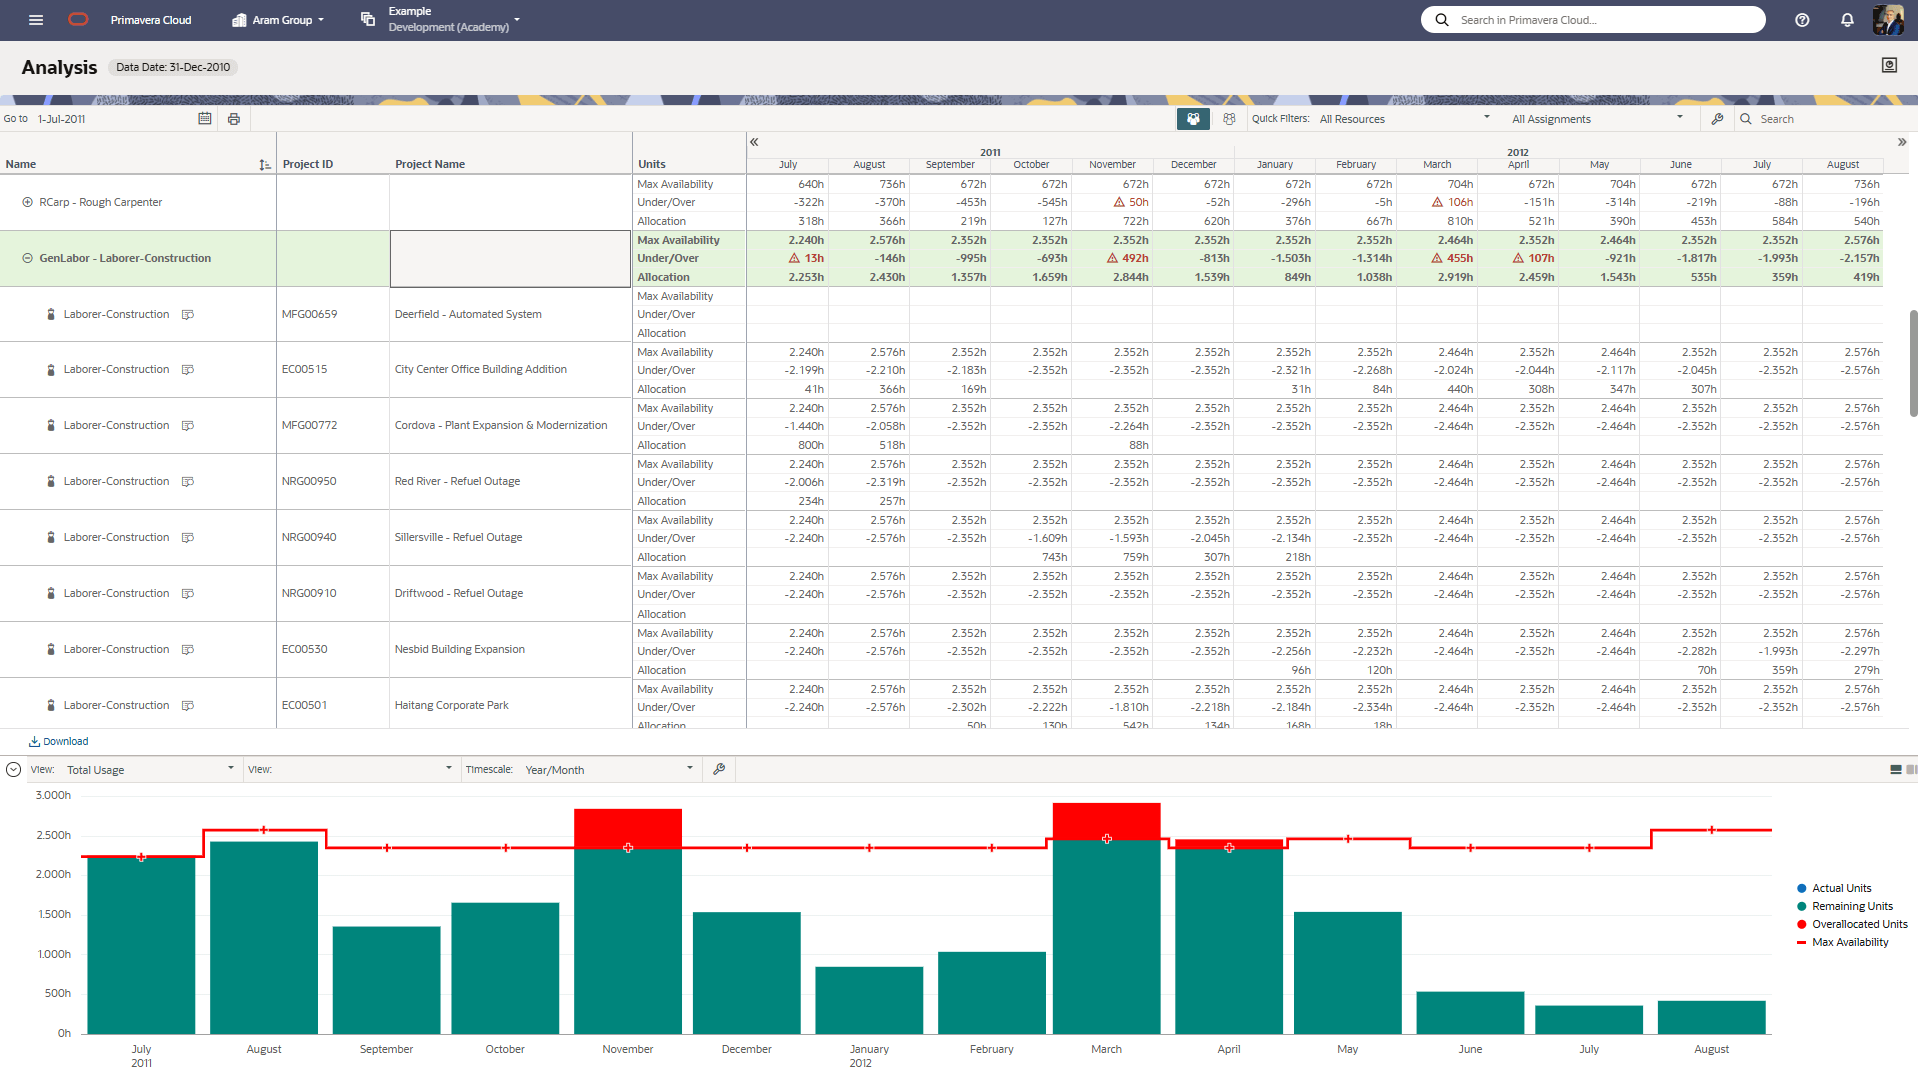The image size is (1918, 1078).
Task: Click the resource icon beside EC00515 Laborer-Construction
Action: tap(188, 369)
